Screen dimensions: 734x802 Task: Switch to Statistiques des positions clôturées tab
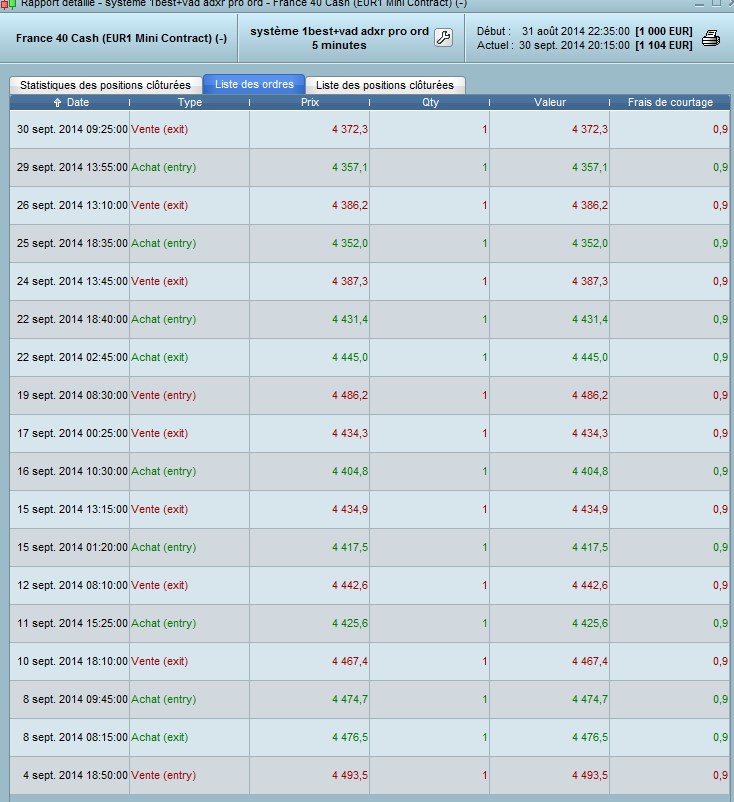click(105, 85)
